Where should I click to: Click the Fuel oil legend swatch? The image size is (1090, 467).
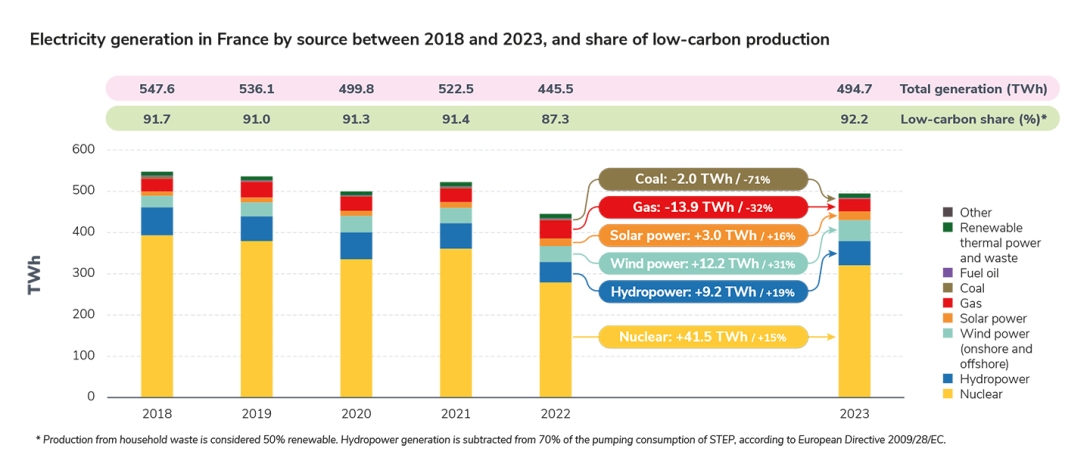pos(947,273)
